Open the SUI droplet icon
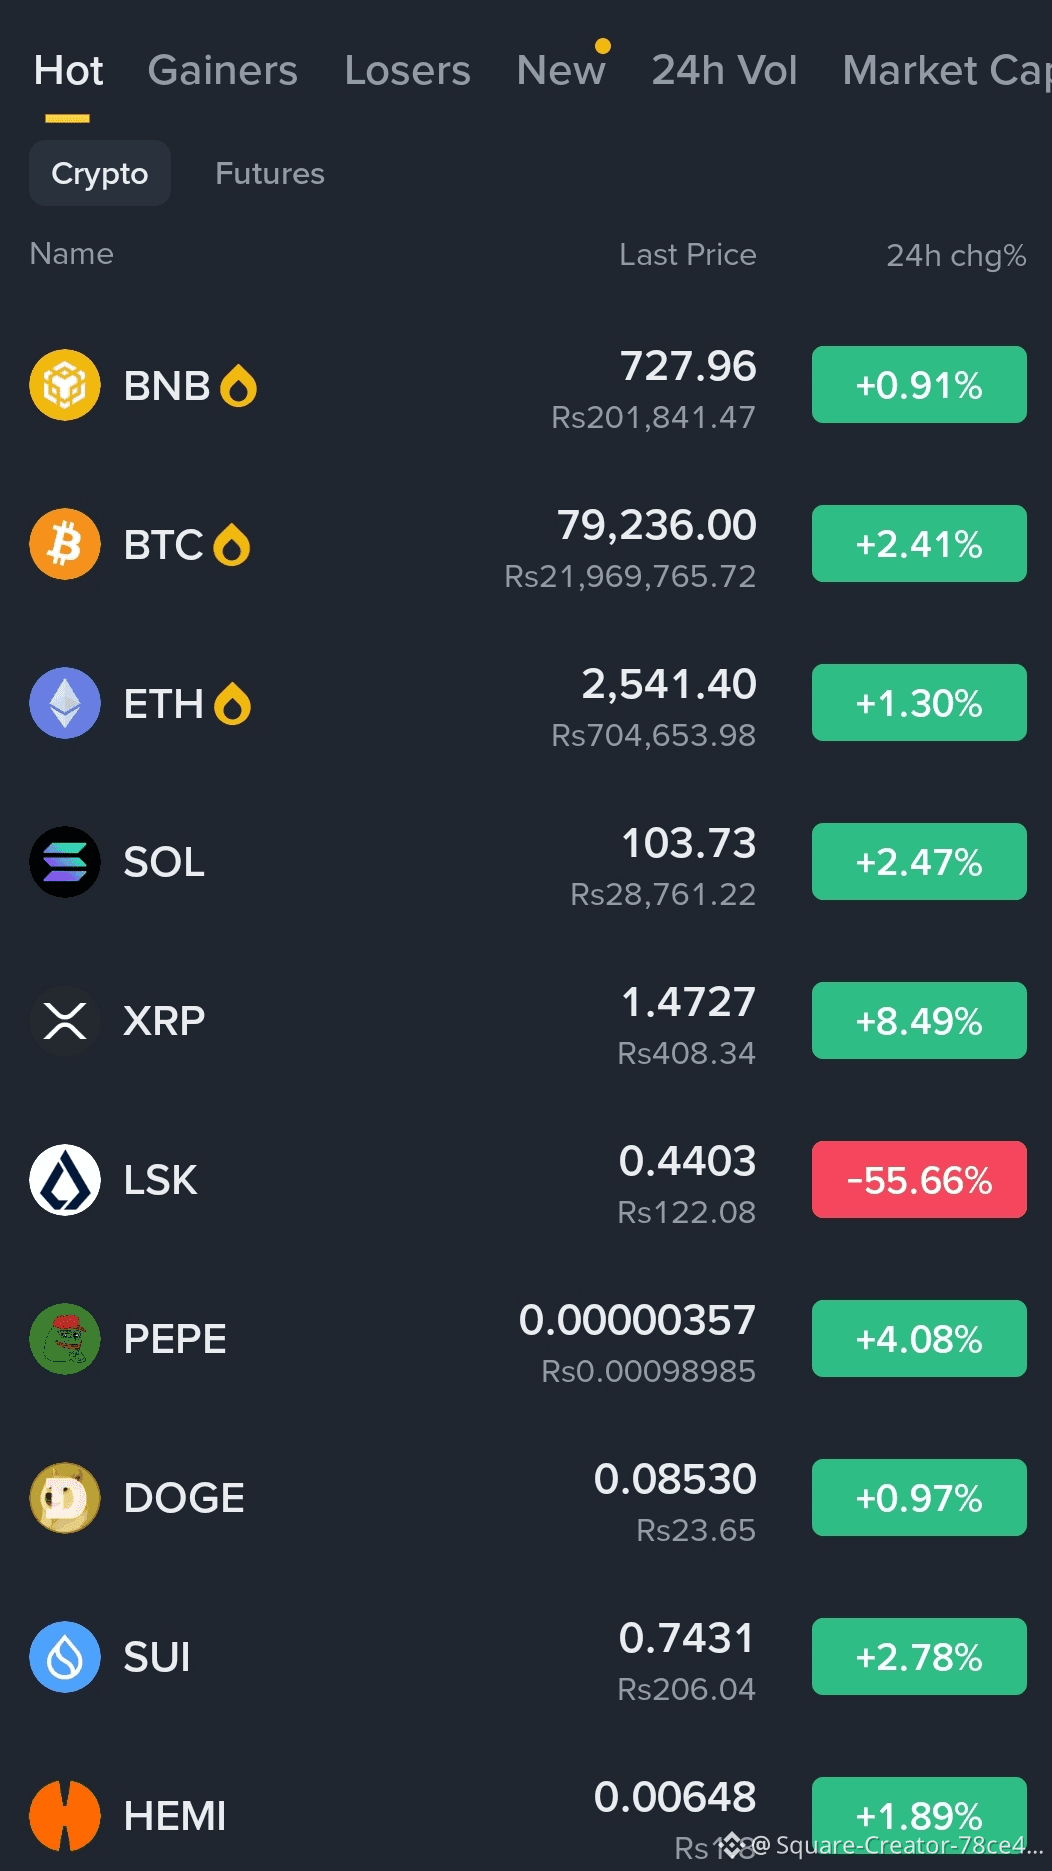1052x1871 pixels. tap(65, 1657)
